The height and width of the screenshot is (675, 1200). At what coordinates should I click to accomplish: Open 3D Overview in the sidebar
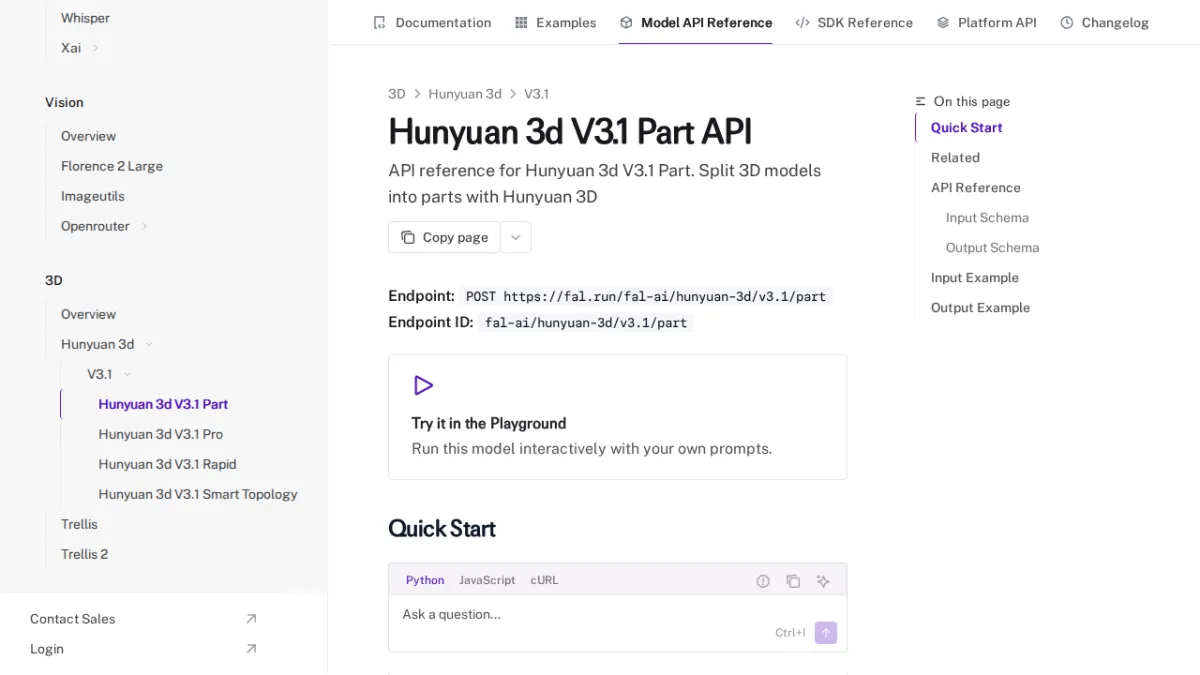click(x=88, y=314)
